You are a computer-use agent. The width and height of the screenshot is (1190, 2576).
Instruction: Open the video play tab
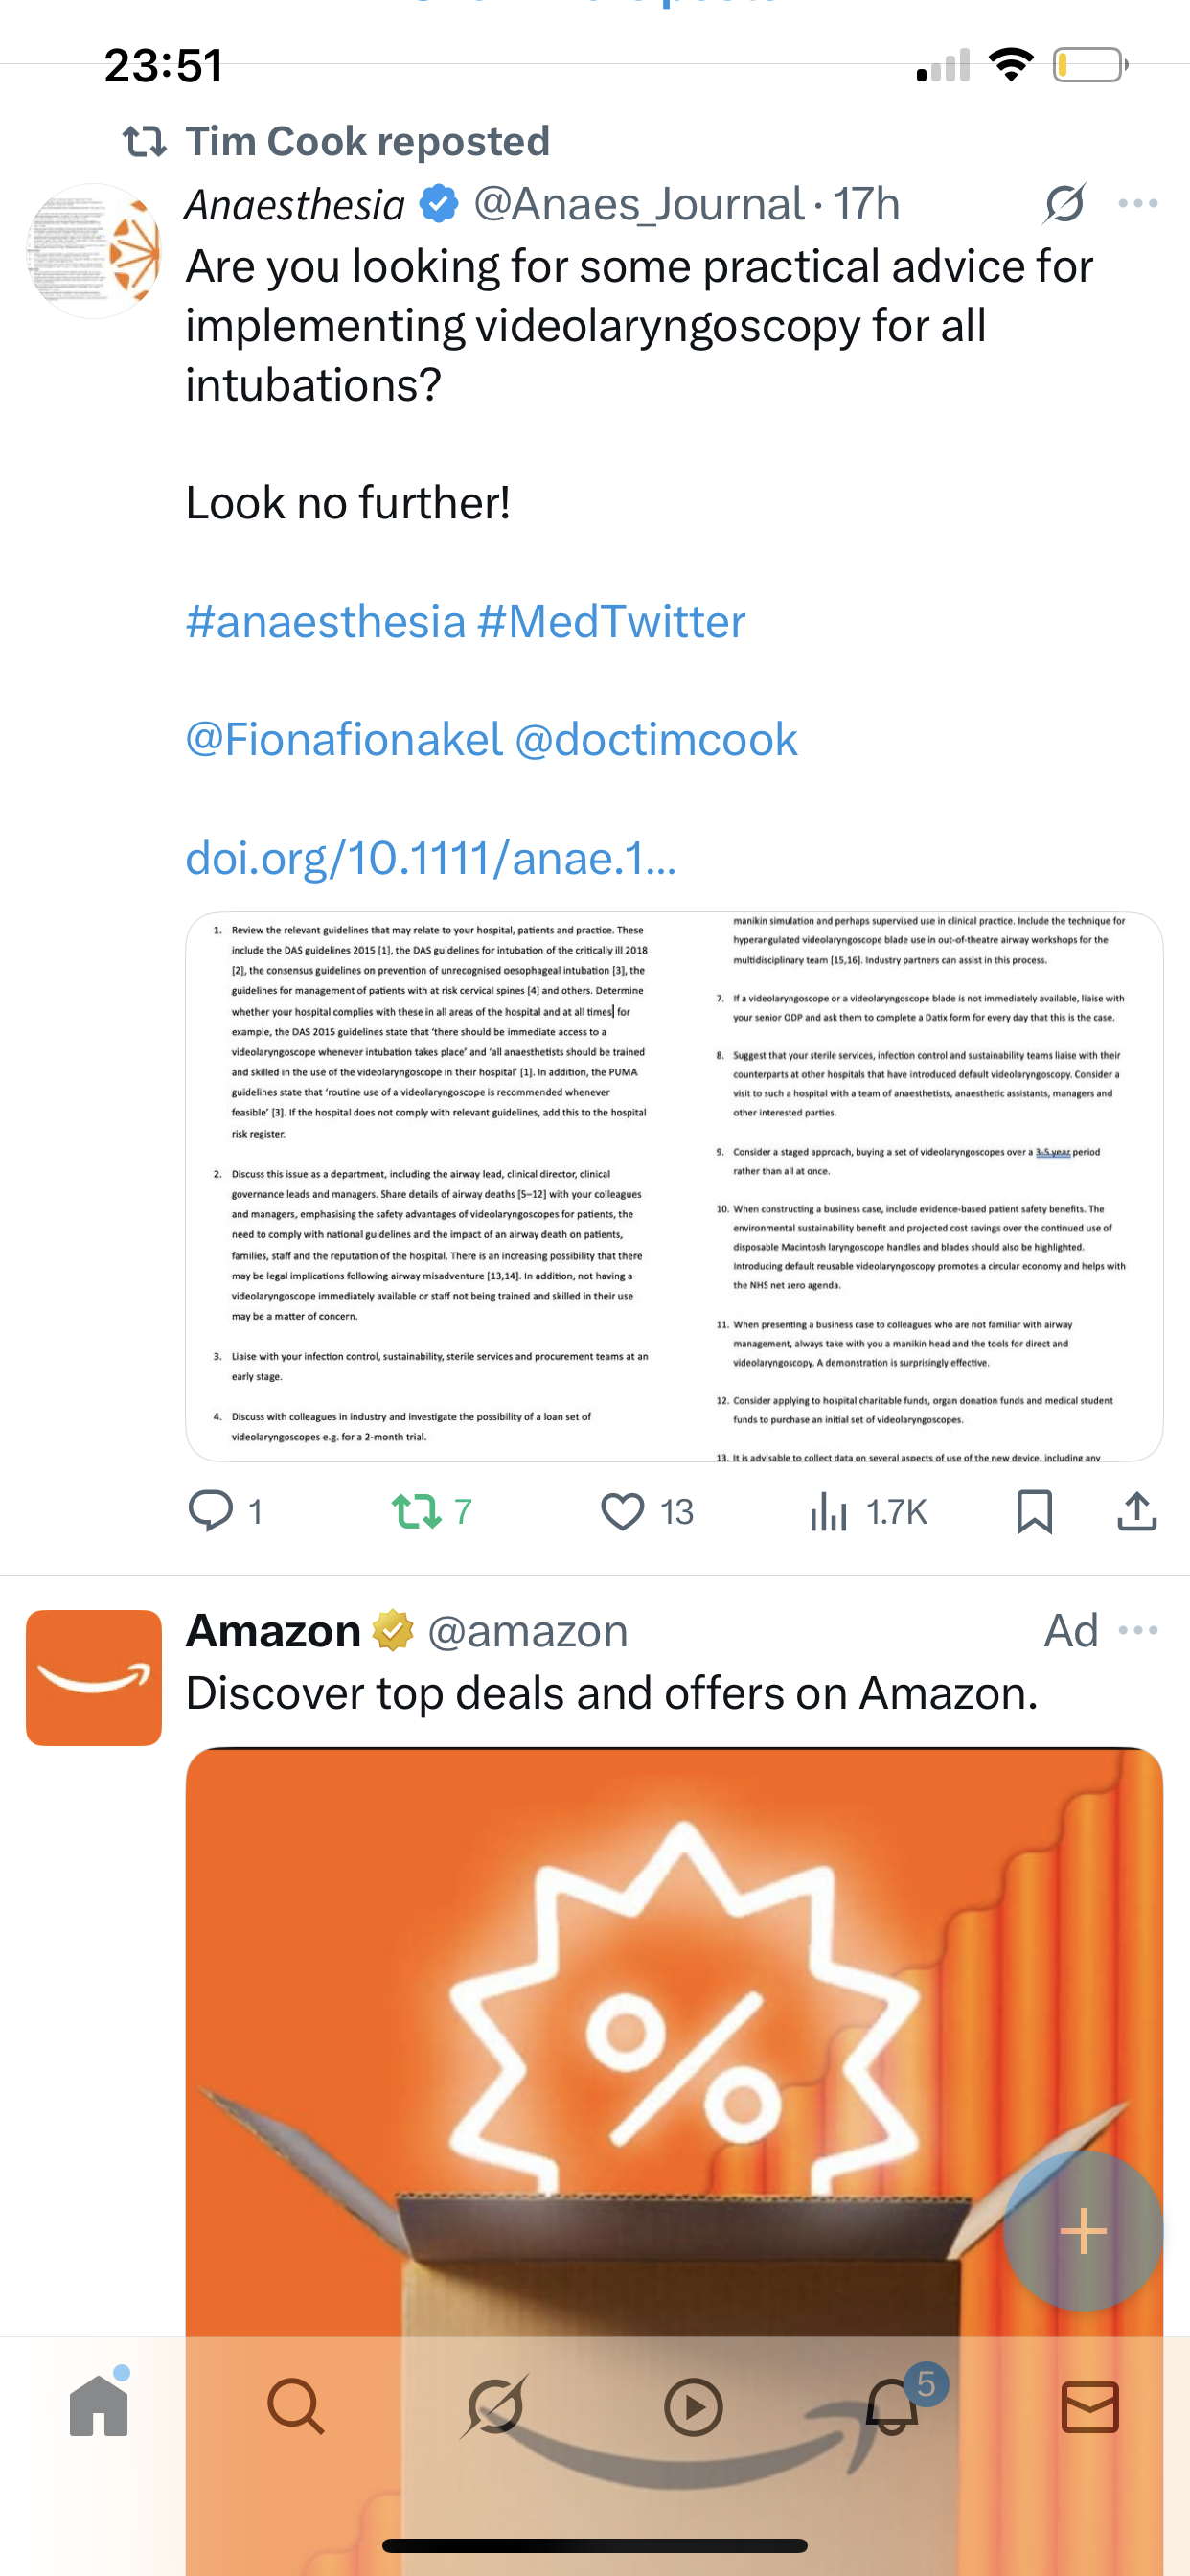[693, 2406]
